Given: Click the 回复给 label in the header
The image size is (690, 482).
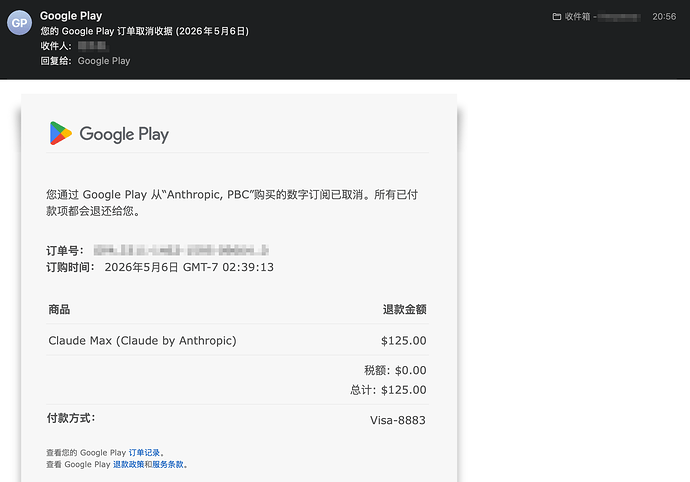Looking at the screenshot, I should click(56, 61).
